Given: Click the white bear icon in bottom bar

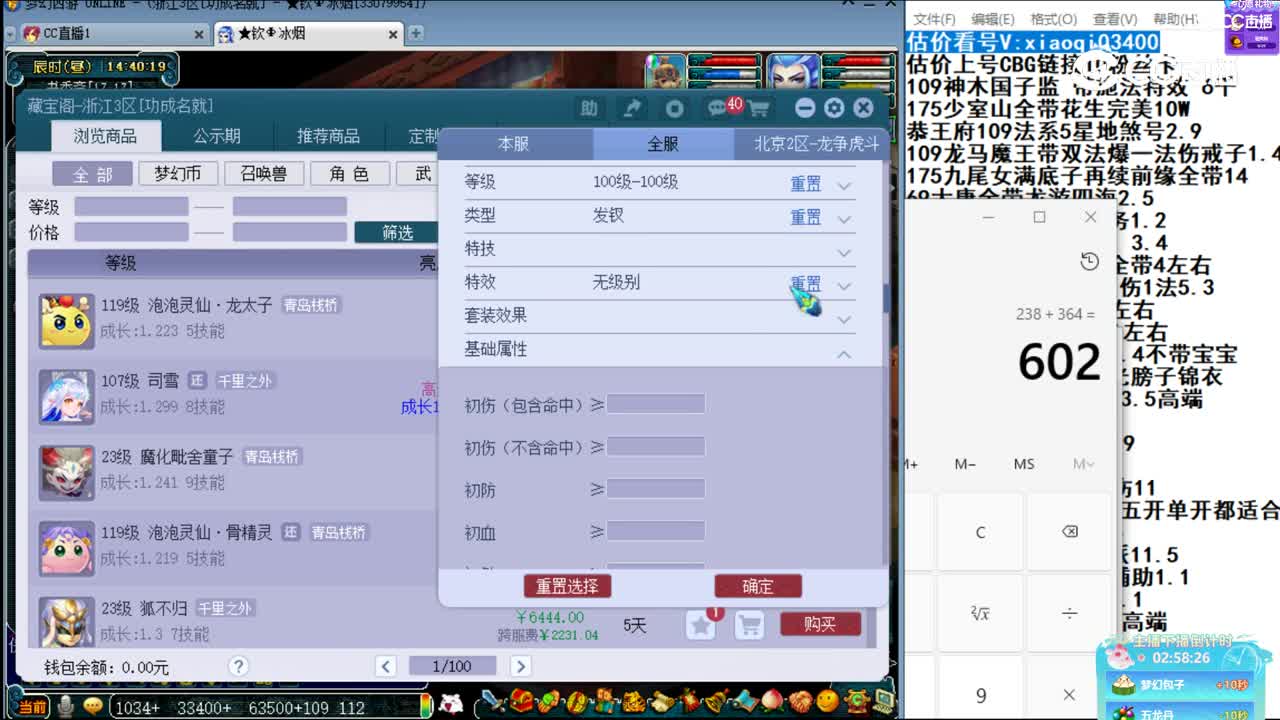Looking at the screenshot, I should coord(451,704).
